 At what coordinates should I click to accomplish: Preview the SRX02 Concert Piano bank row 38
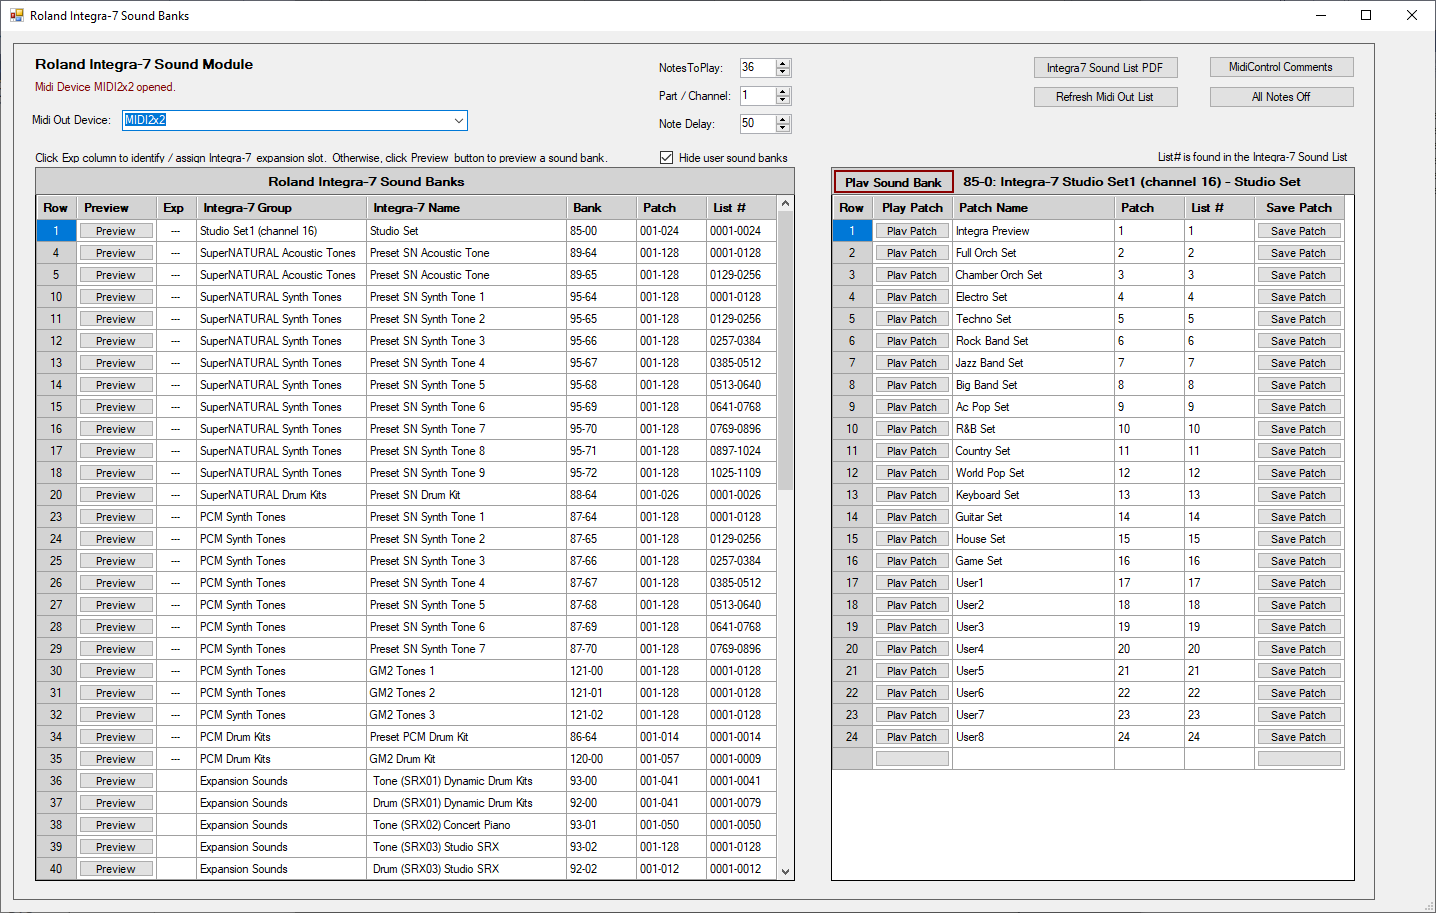click(x=116, y=825)
